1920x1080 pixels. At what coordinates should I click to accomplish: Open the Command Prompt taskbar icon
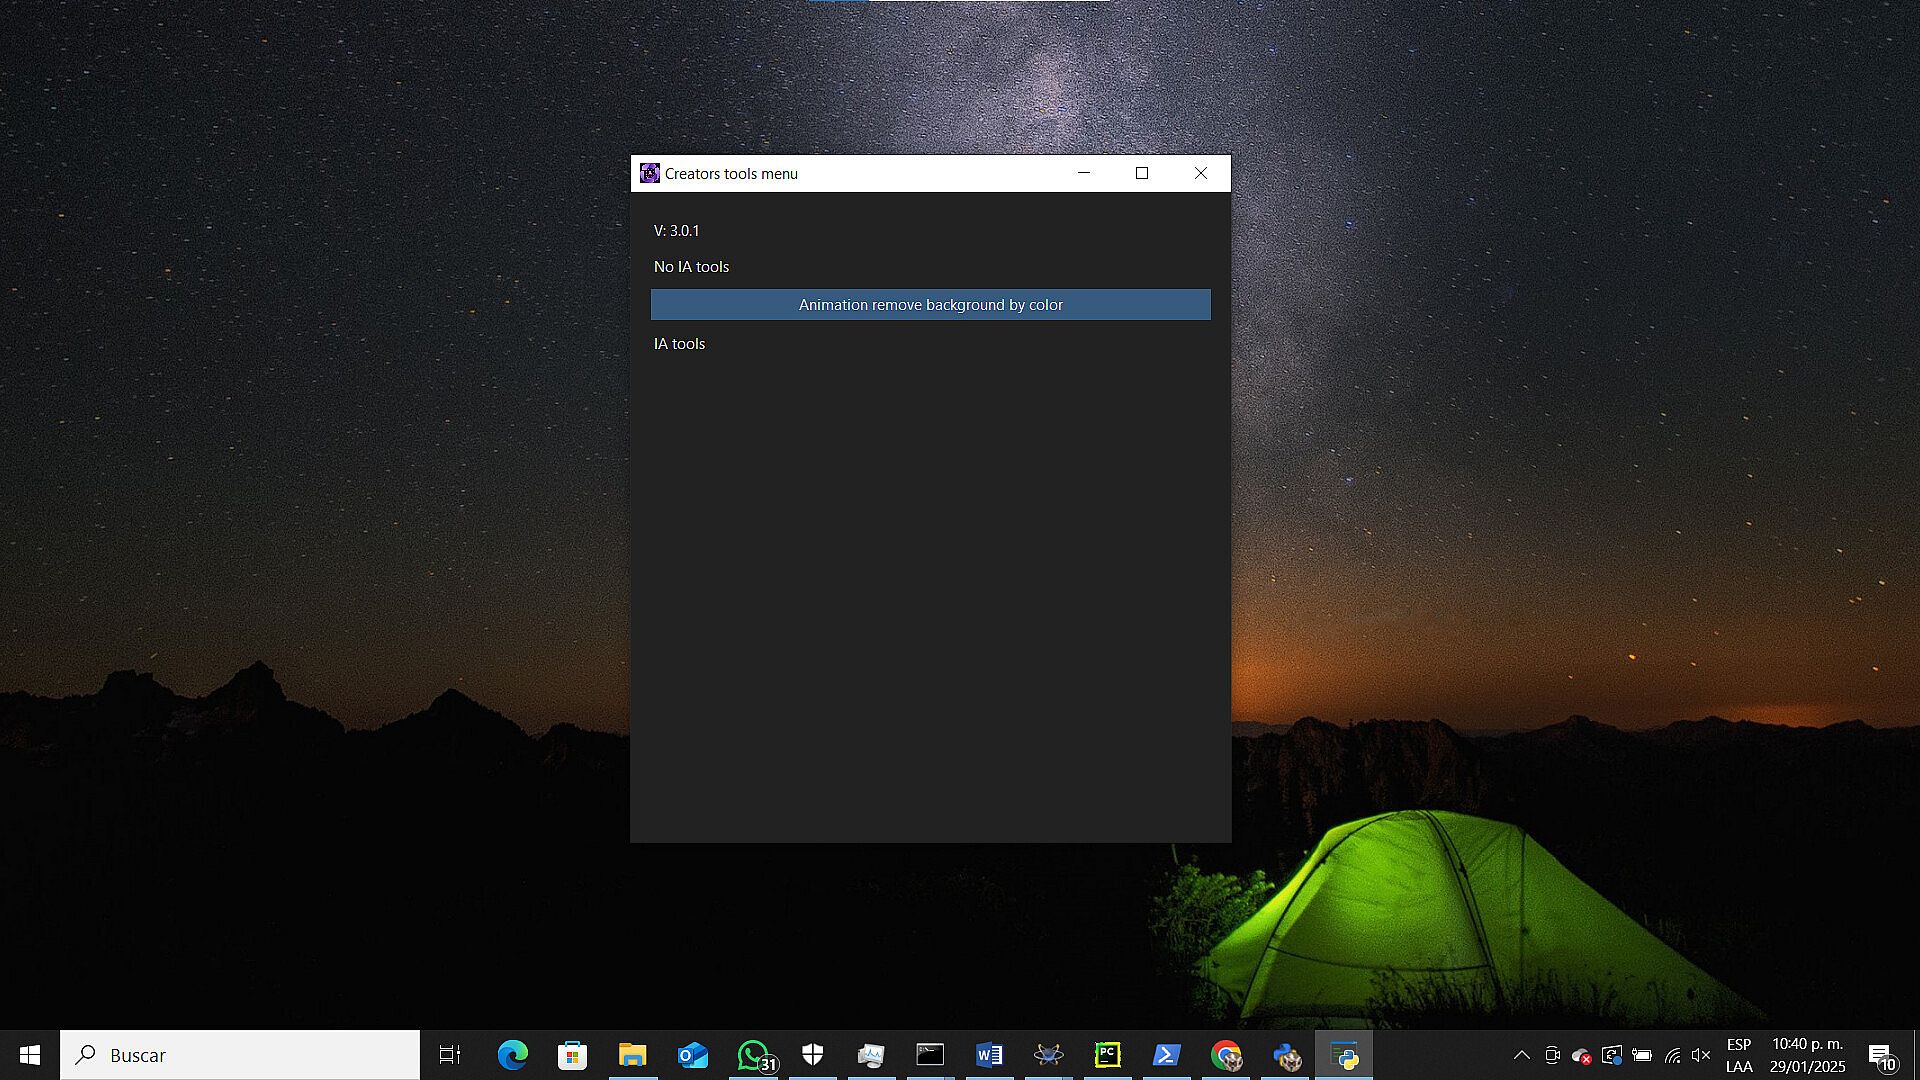click(x=930, y=1055)
